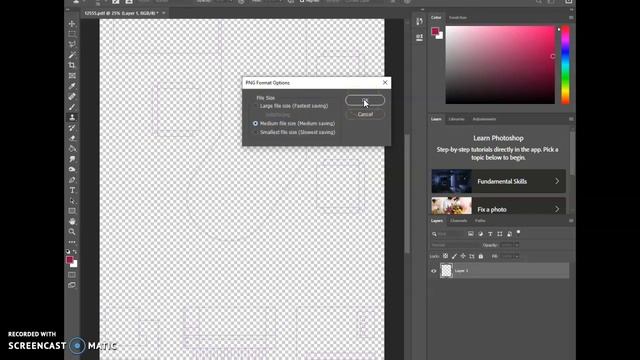This screenshot has height=360, width=640.
Task: Click OK in PNG Format Options
Action: click(365, 100)
